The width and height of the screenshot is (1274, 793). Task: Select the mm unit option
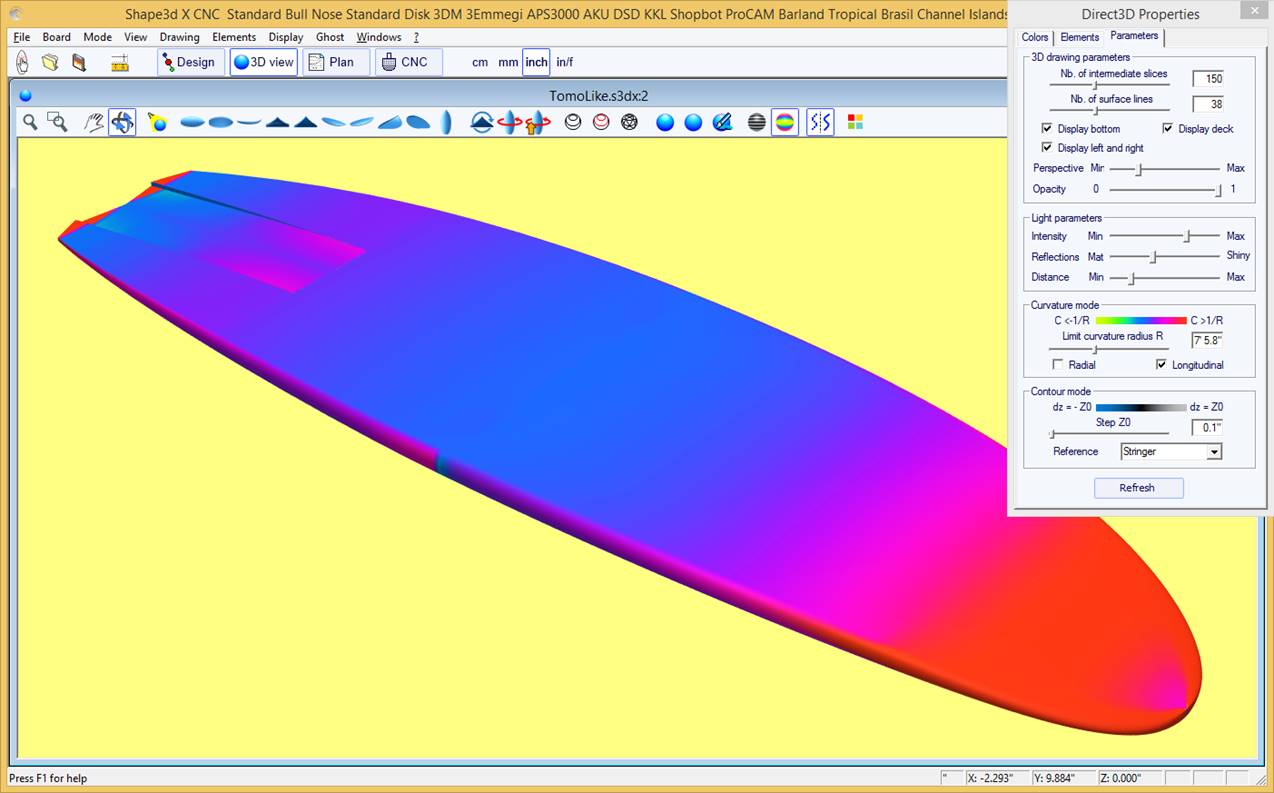[x=508, y=62]
